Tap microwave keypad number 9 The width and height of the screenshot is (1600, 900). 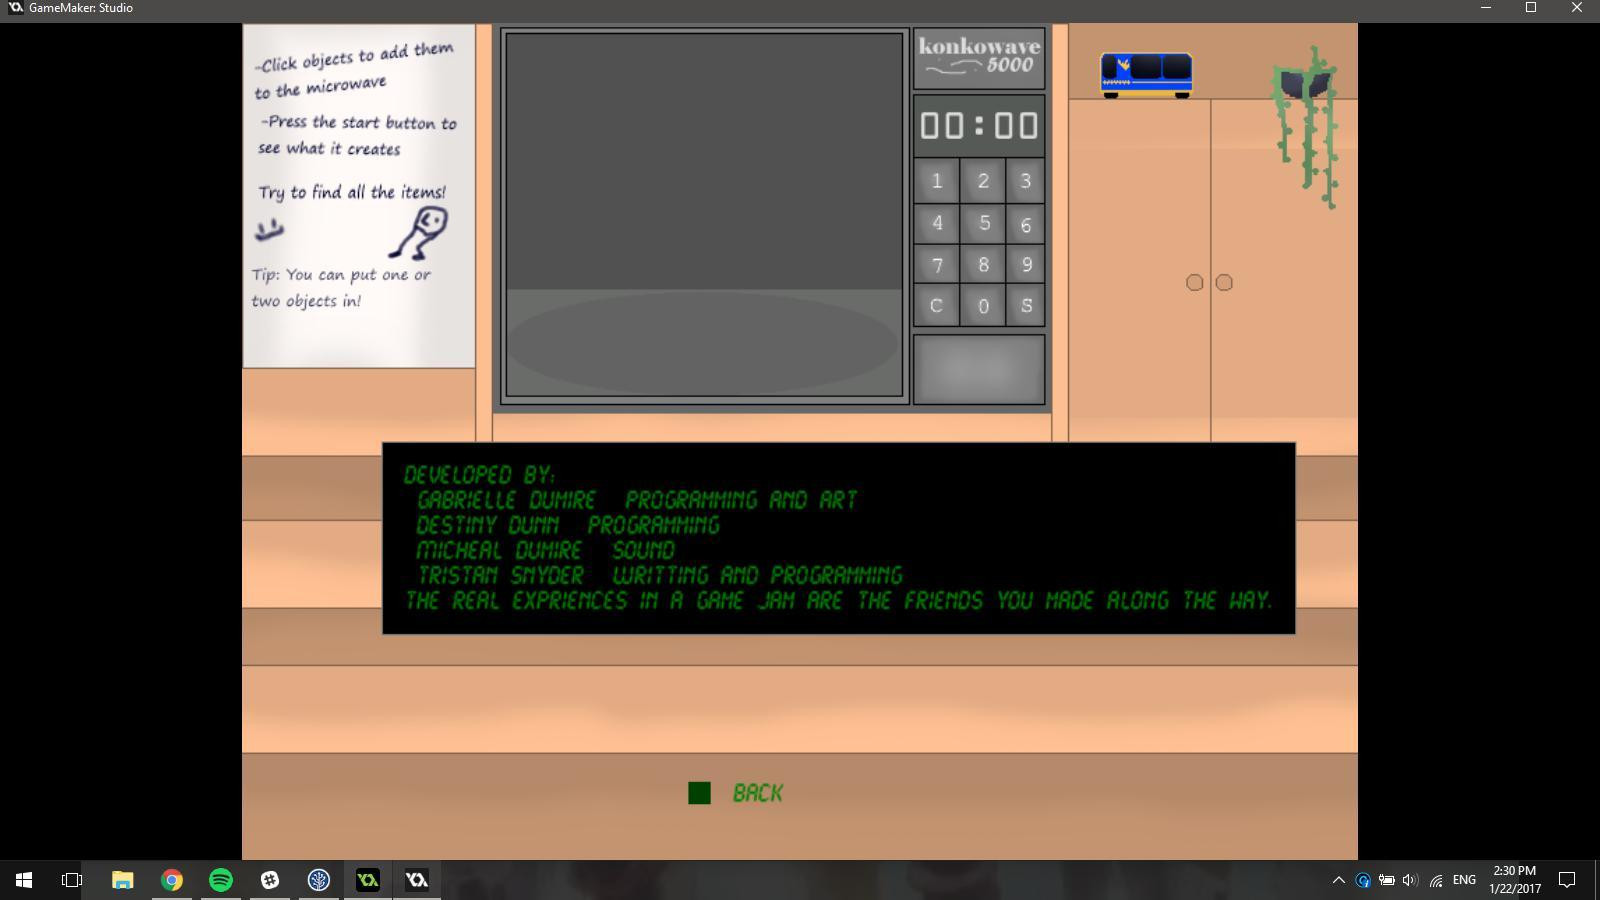(1025, 265)
